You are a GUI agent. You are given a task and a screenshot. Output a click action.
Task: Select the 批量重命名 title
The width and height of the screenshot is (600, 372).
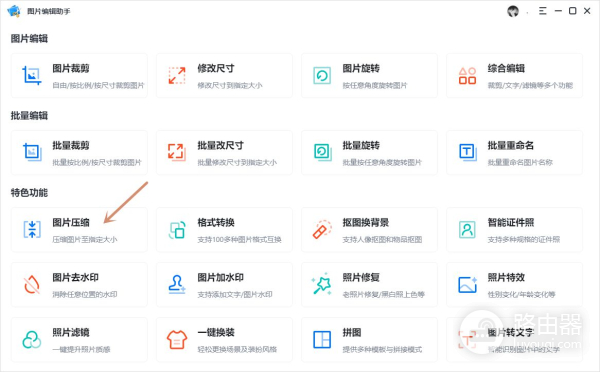tap(510, 145)
